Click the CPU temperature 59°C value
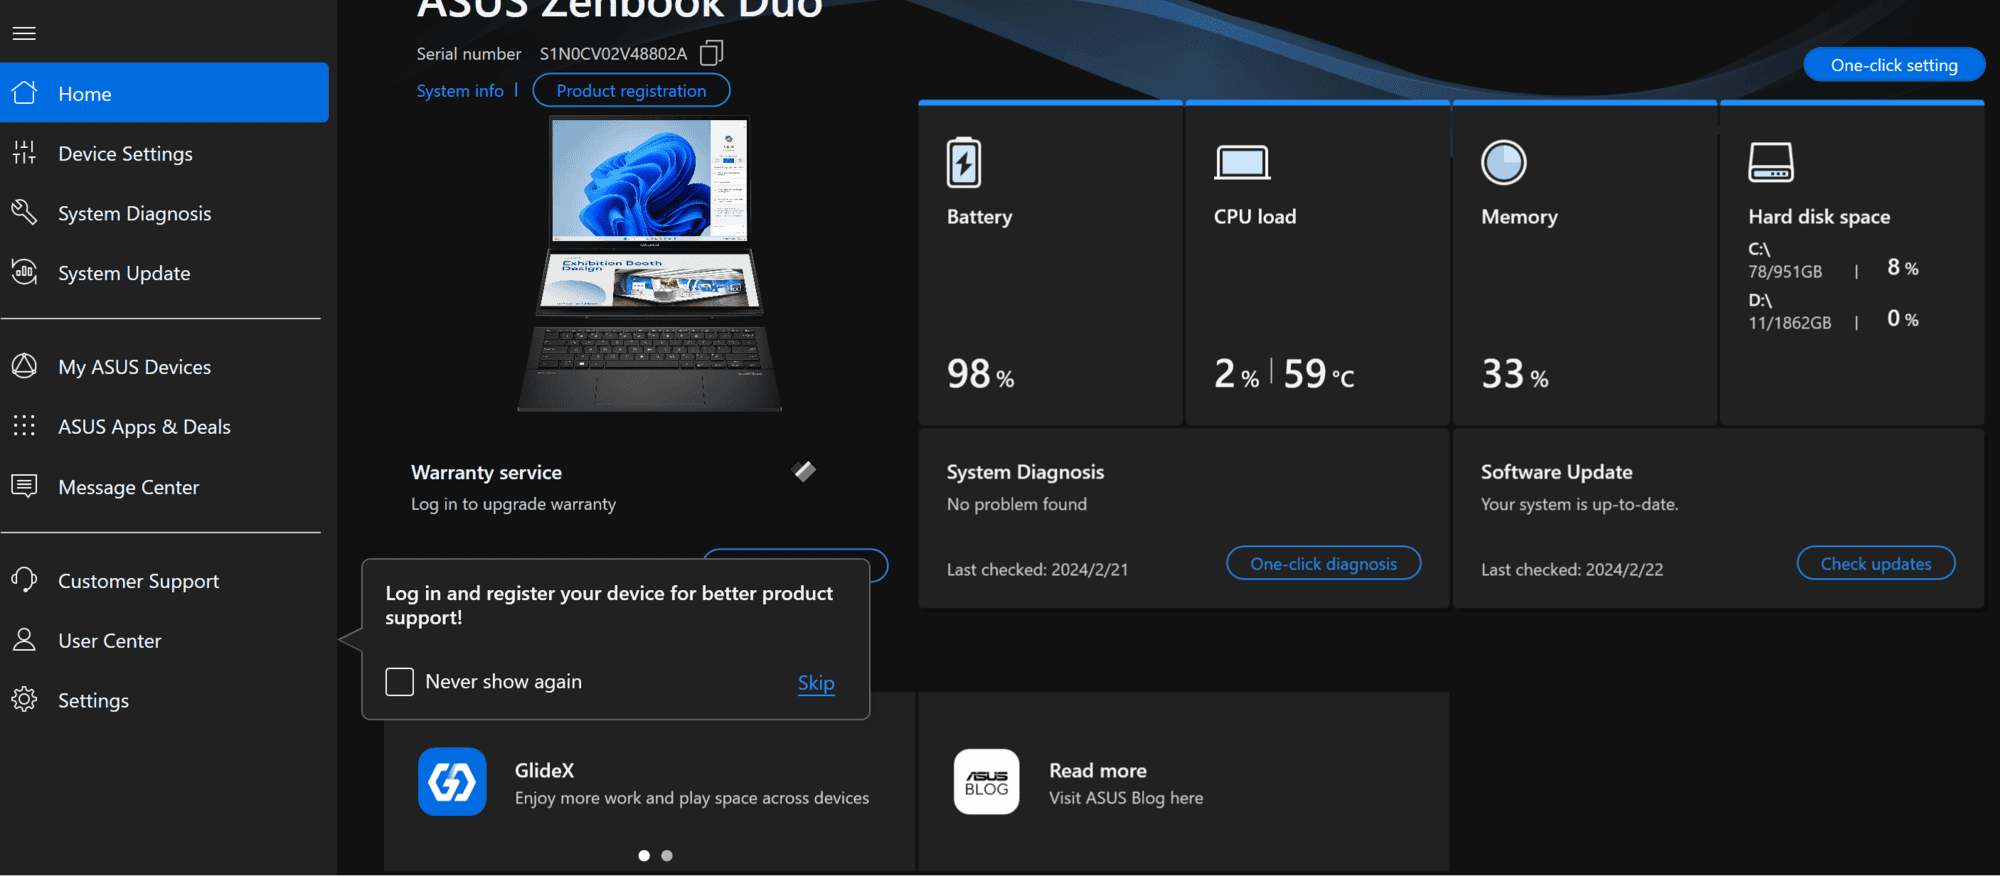The image size is (2000, 876). pos(1319,374)
